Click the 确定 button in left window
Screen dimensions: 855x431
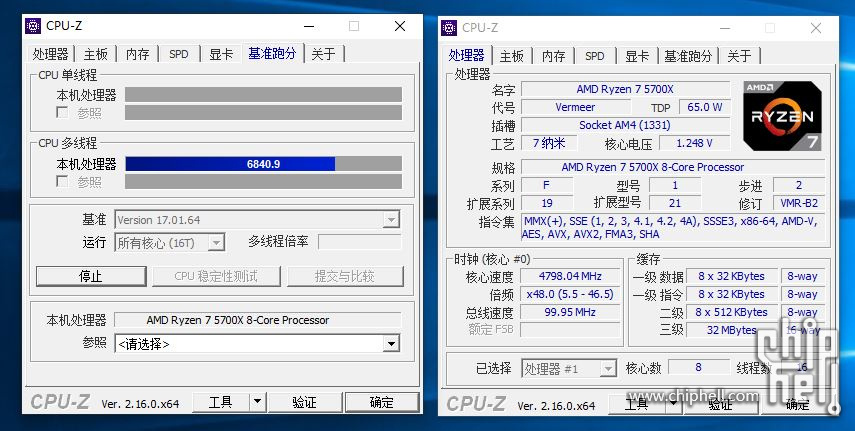382,403
